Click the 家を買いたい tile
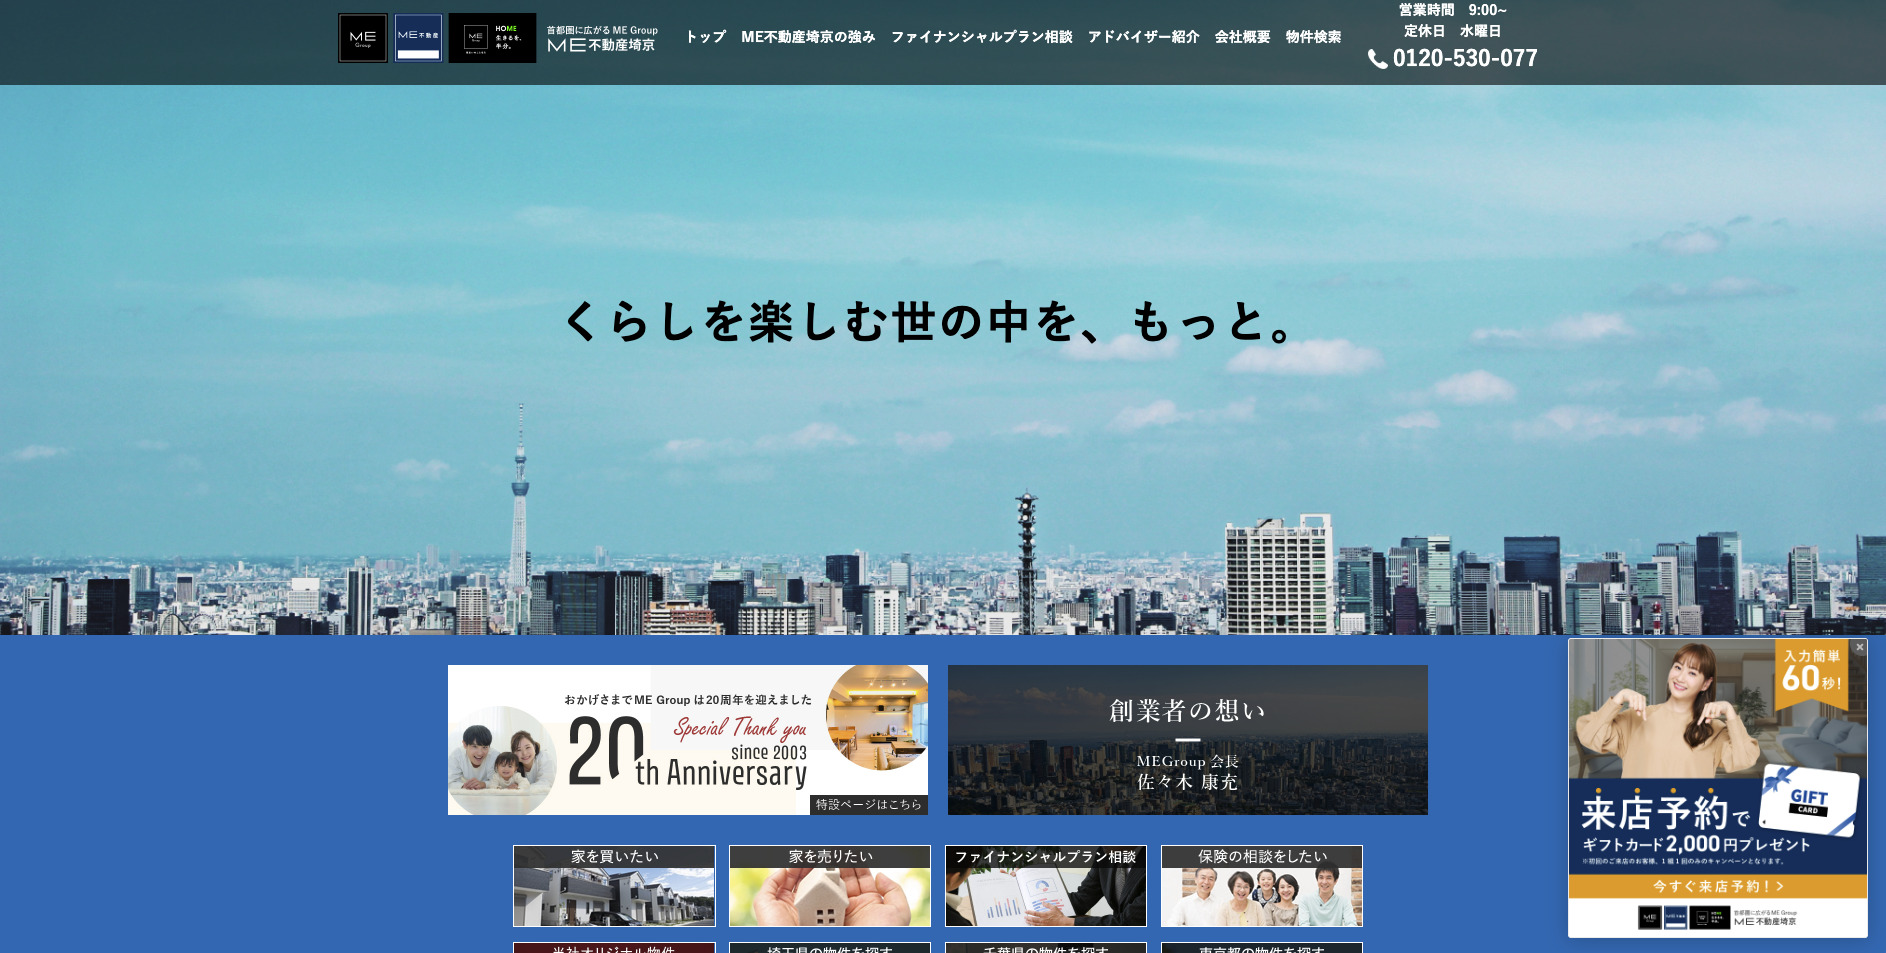The width and height of the screenshot is (1886, 953). pyautogui.click(x=613, y=886)
